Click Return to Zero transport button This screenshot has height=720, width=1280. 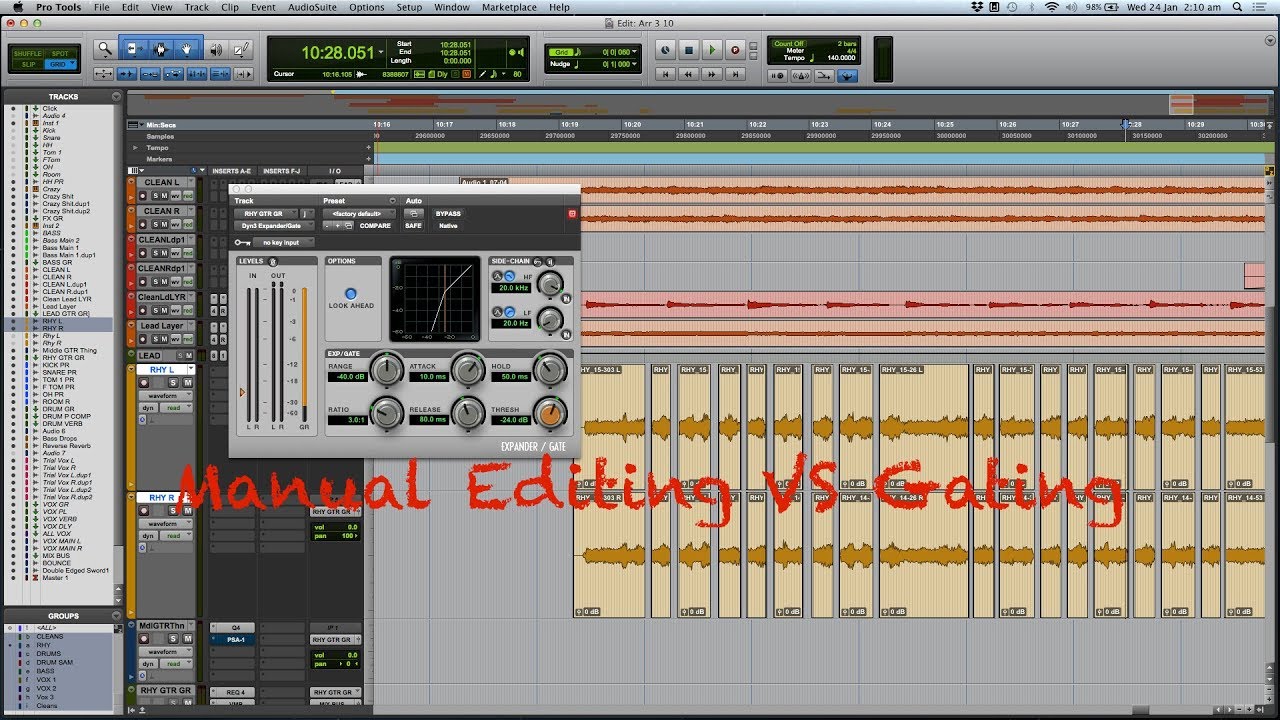(665, 74)
